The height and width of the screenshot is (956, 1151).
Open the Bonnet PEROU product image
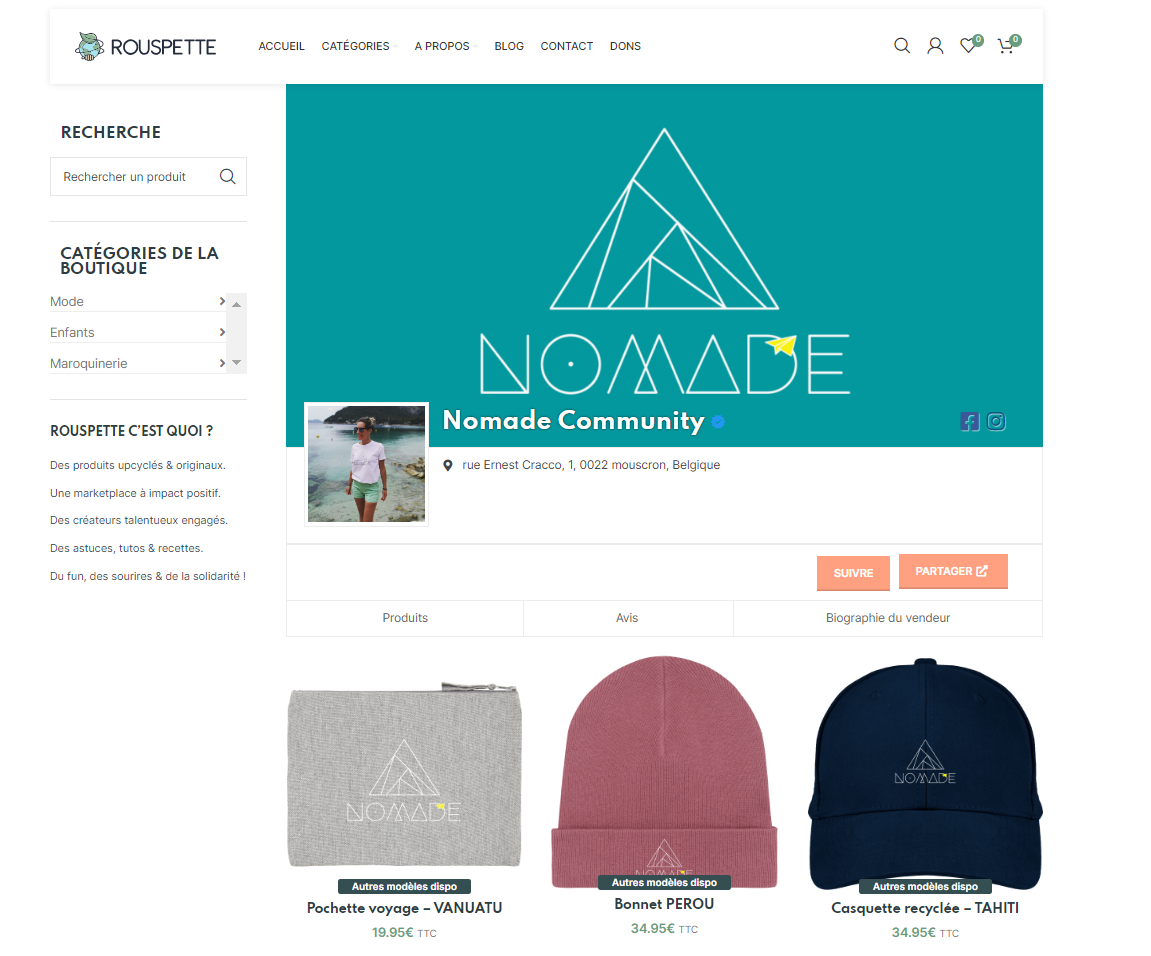point(664,771)
